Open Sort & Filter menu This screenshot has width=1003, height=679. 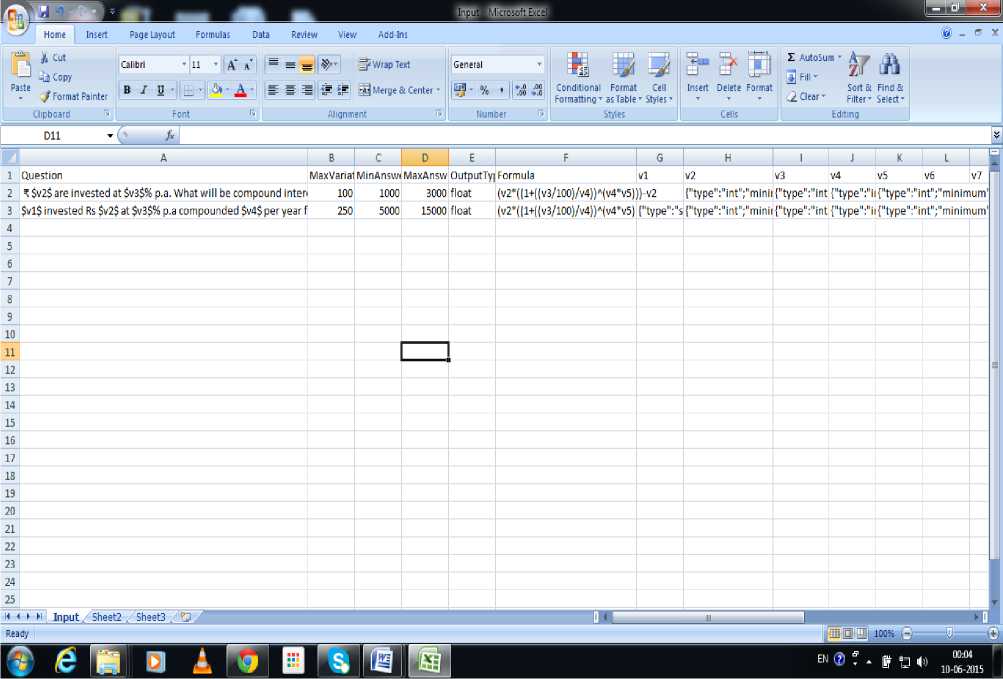(x=859, y=78)
